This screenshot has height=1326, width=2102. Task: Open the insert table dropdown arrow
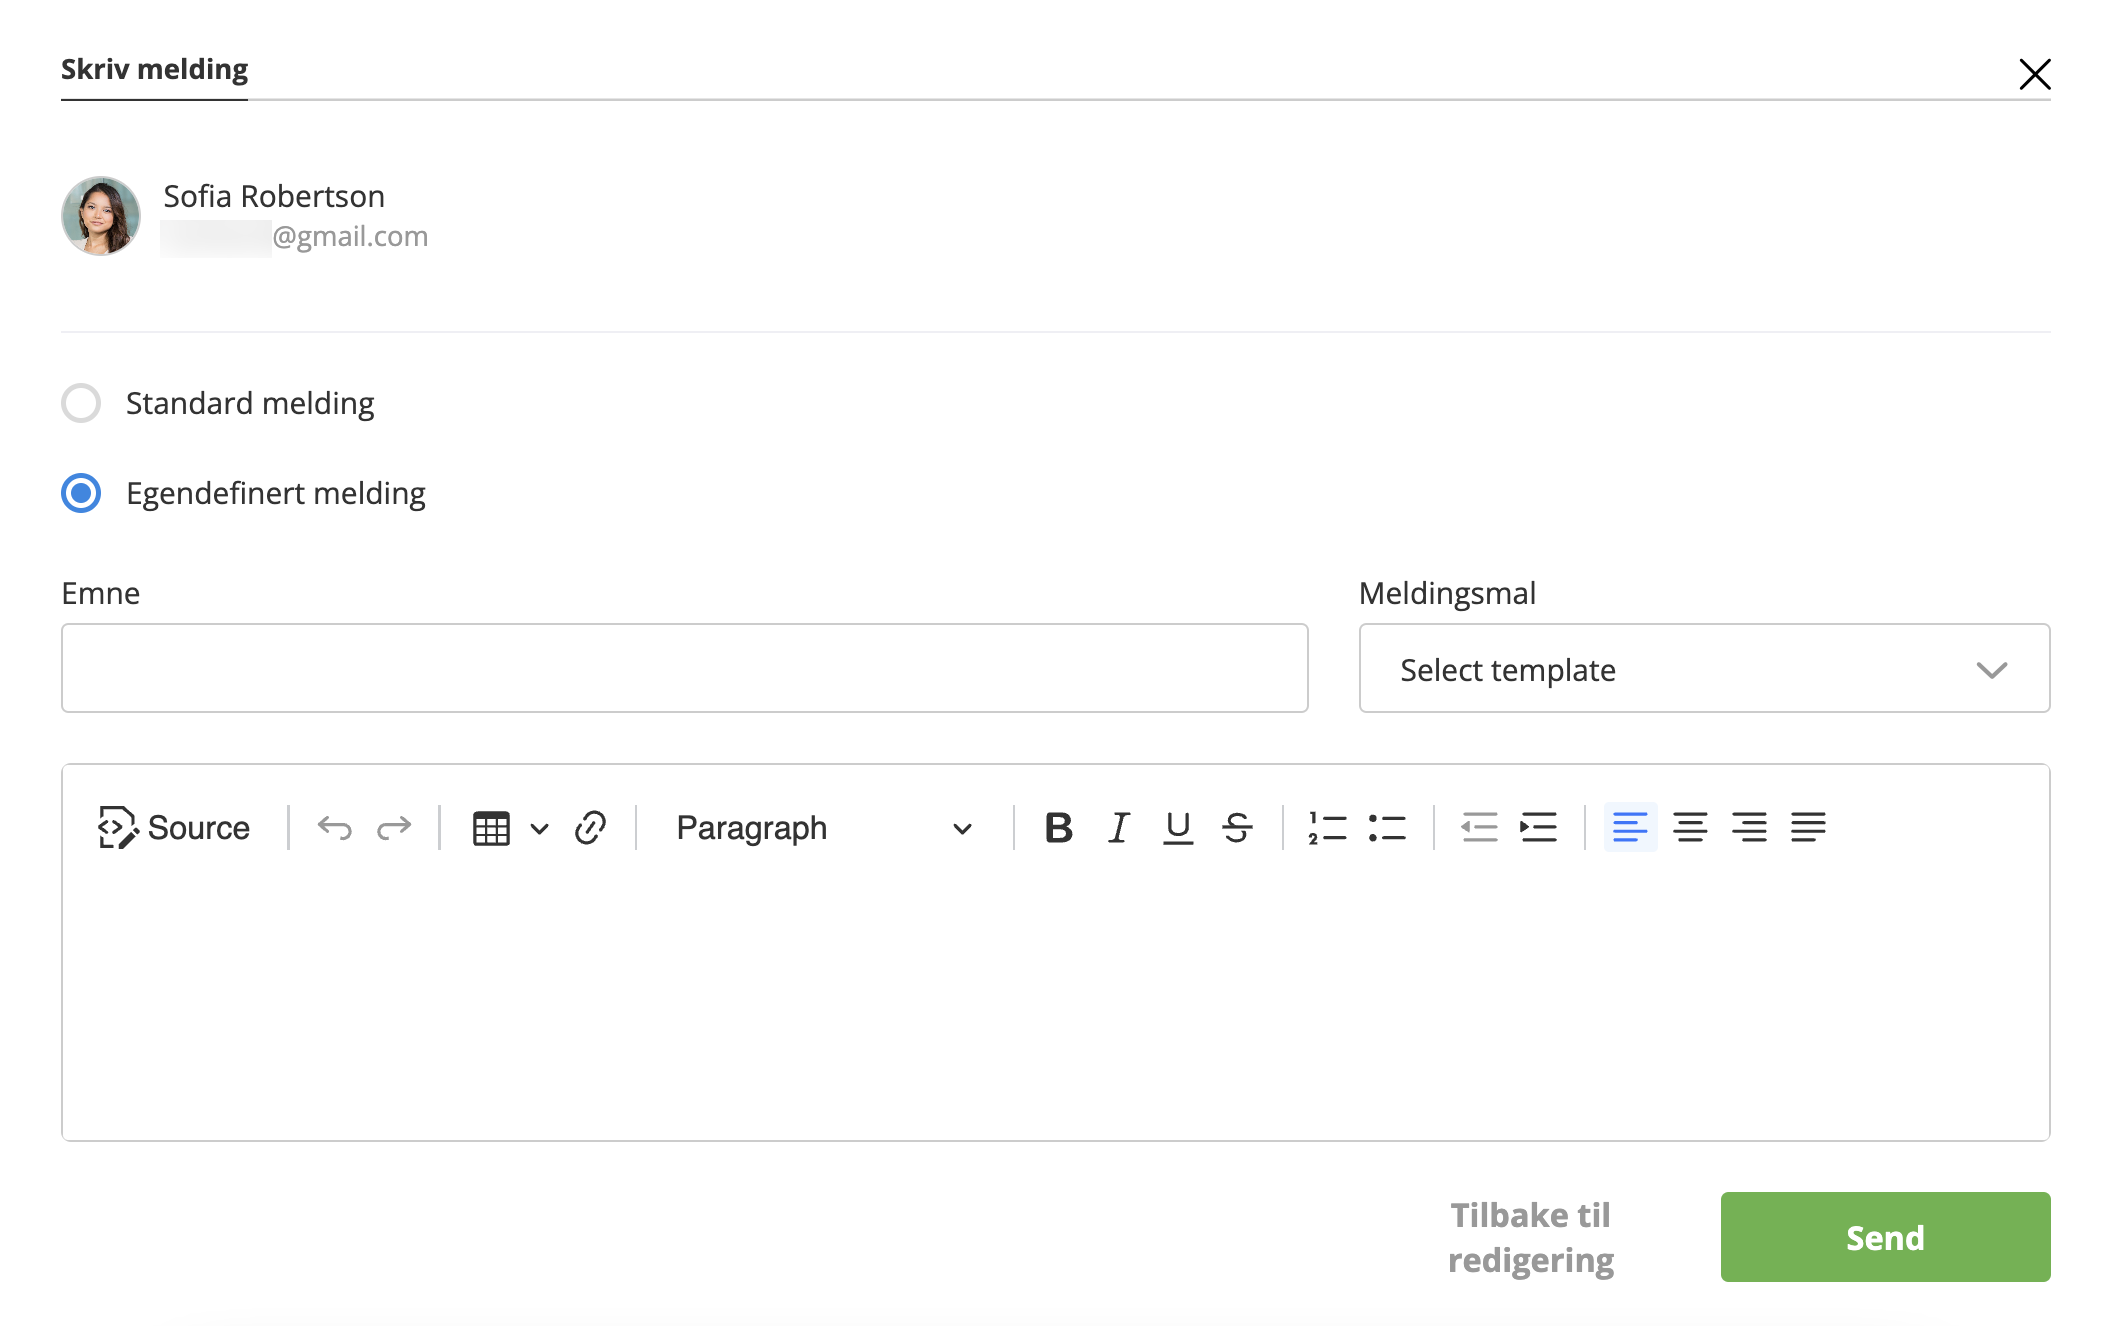(540, 828)
